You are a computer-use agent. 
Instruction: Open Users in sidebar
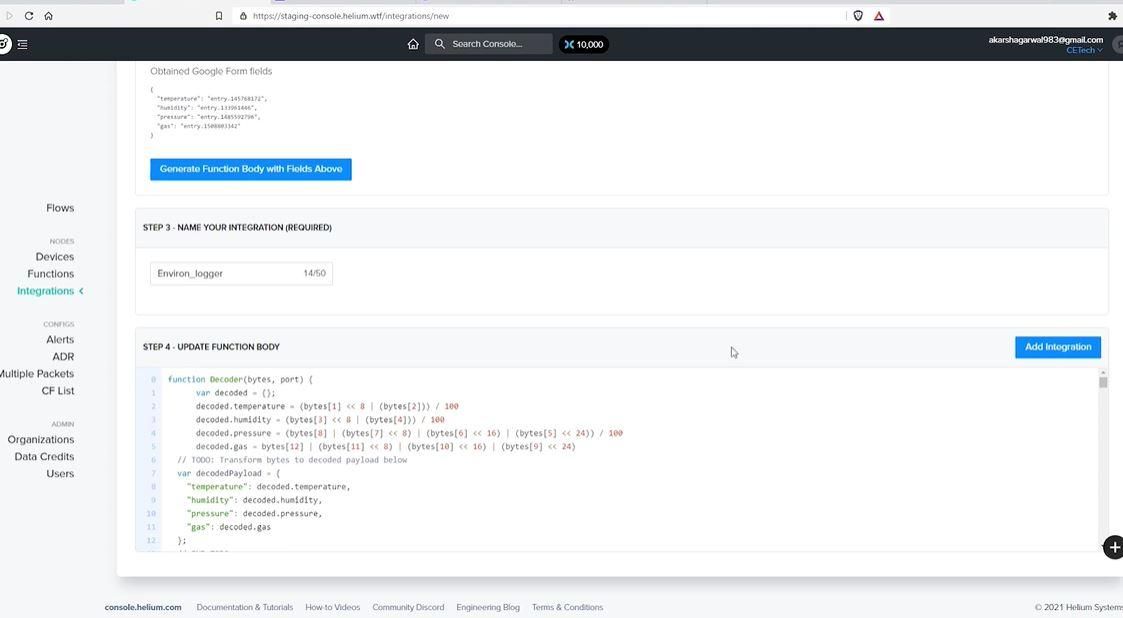(x=60, y=474)
